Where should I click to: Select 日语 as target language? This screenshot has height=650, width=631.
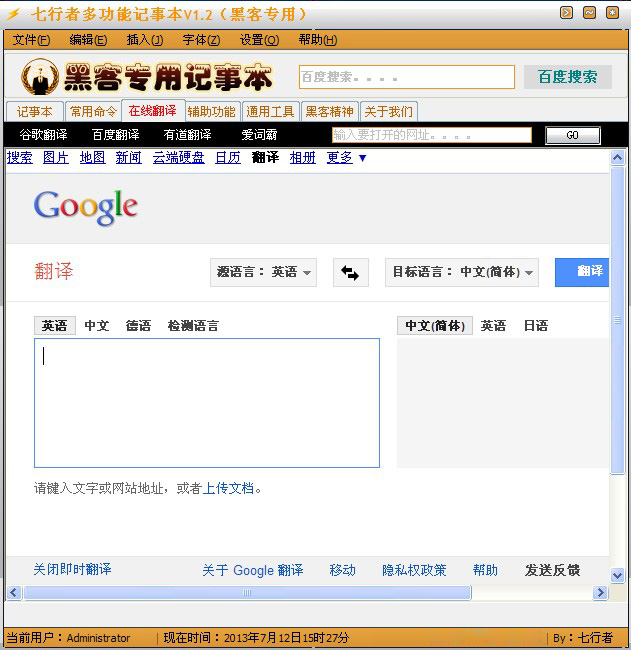[x=536, y=326]
